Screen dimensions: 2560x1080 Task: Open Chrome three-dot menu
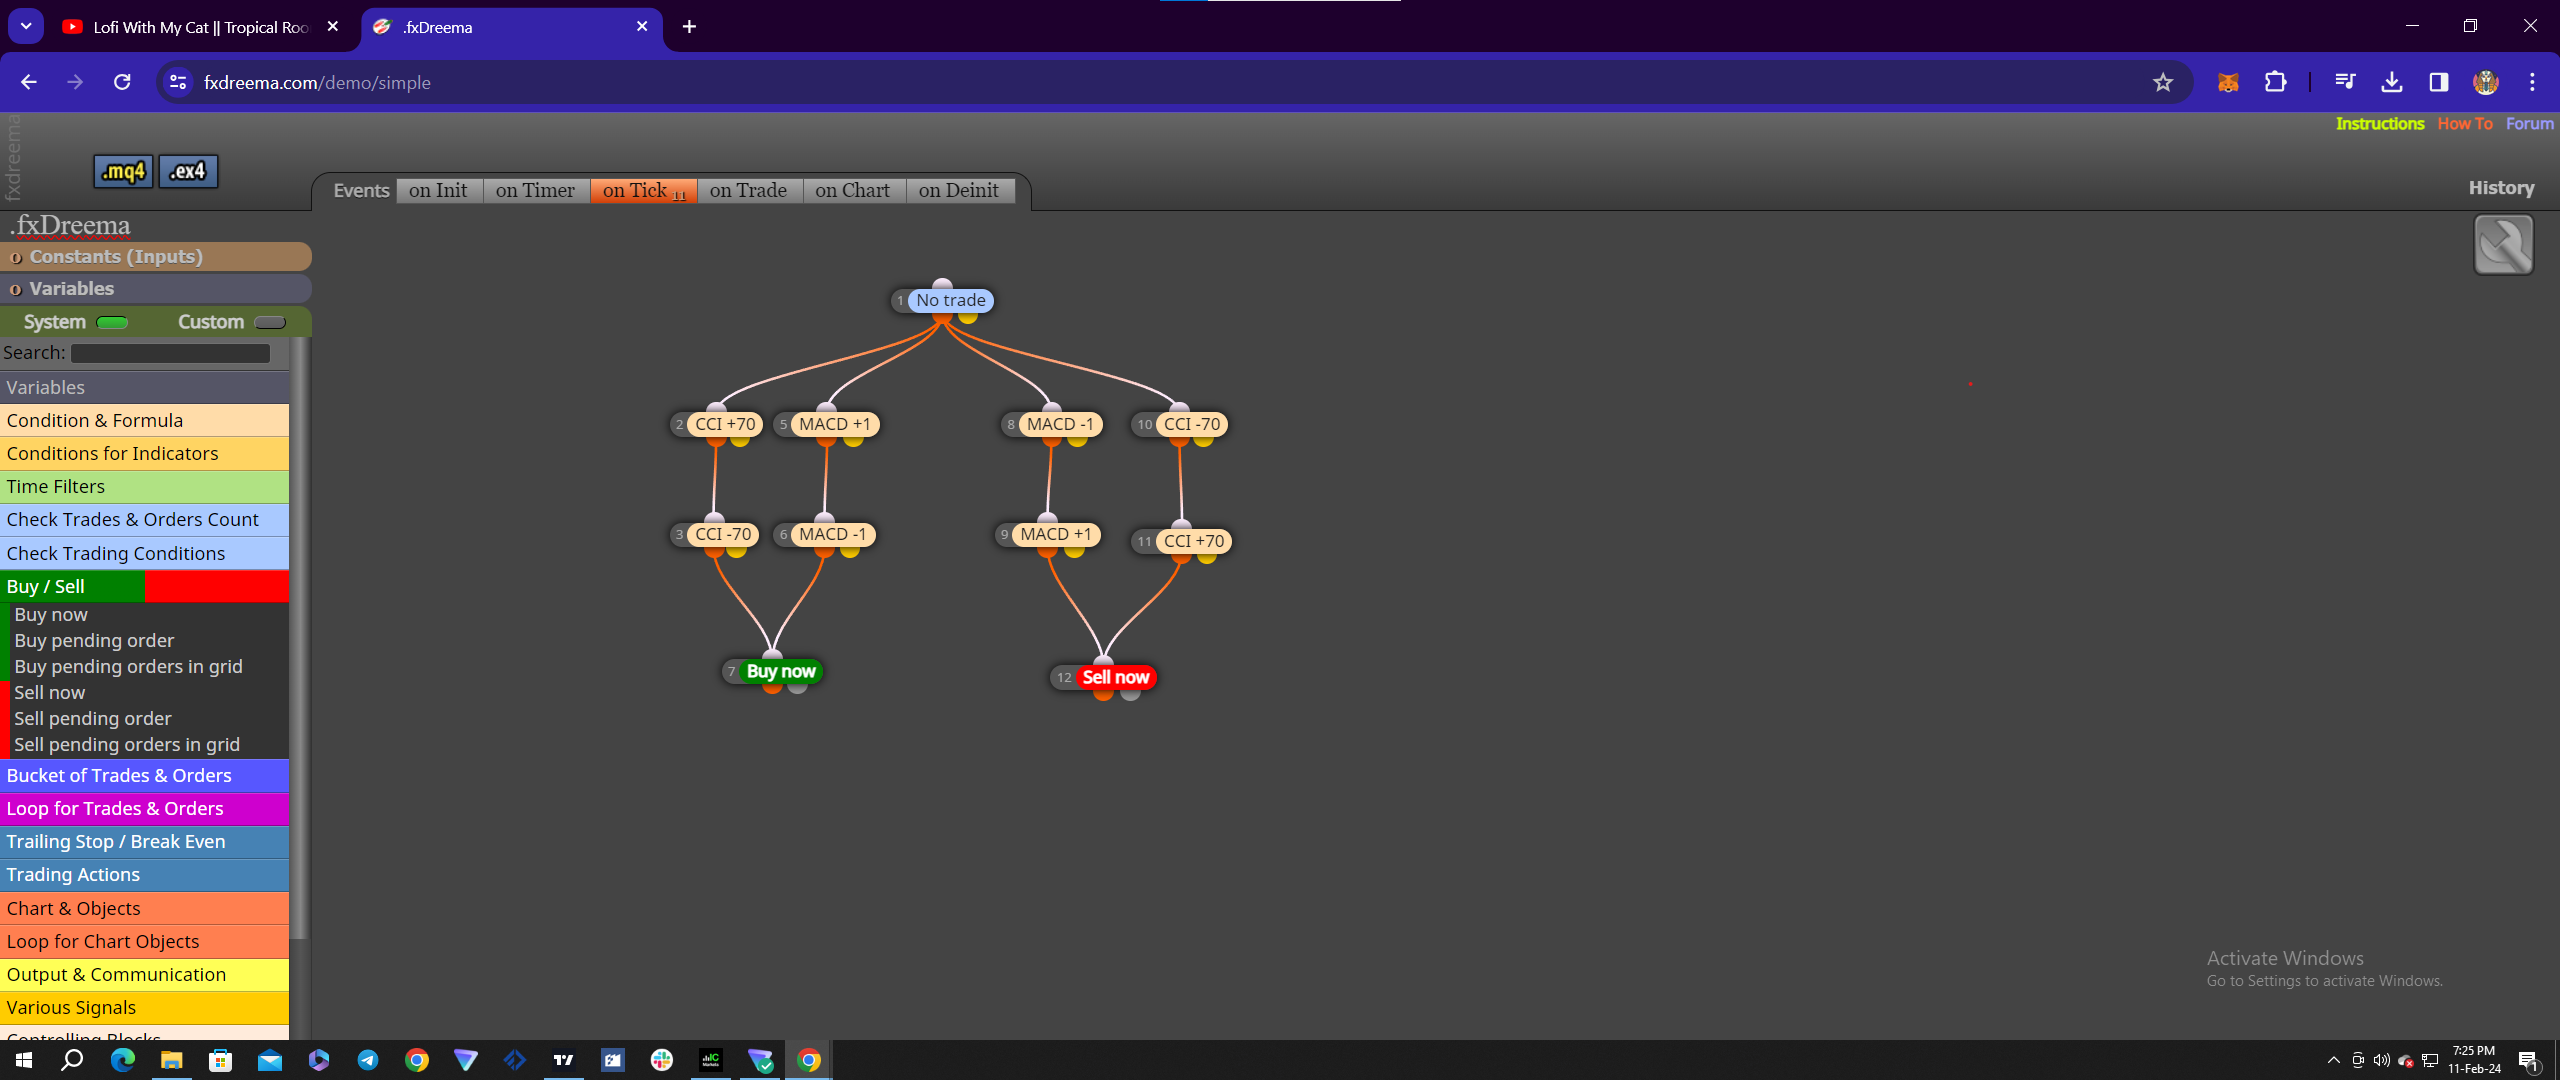2532,82
